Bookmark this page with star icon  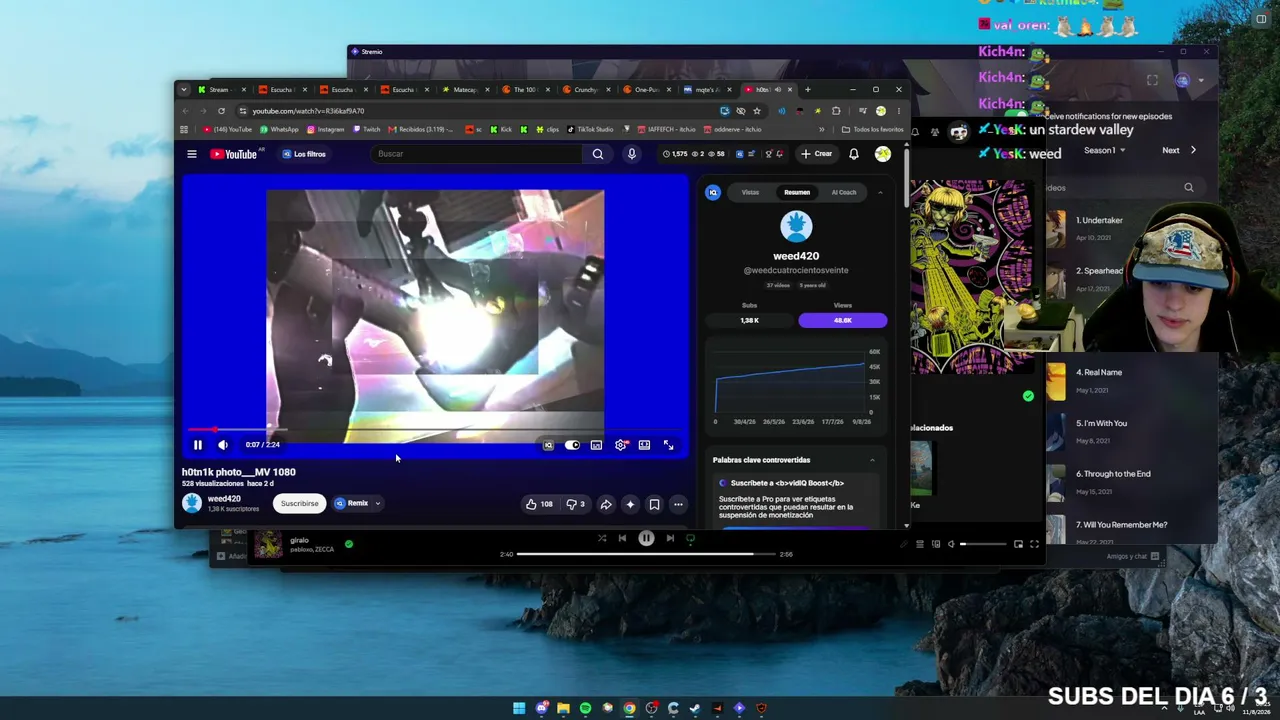[x=757, y=111]
